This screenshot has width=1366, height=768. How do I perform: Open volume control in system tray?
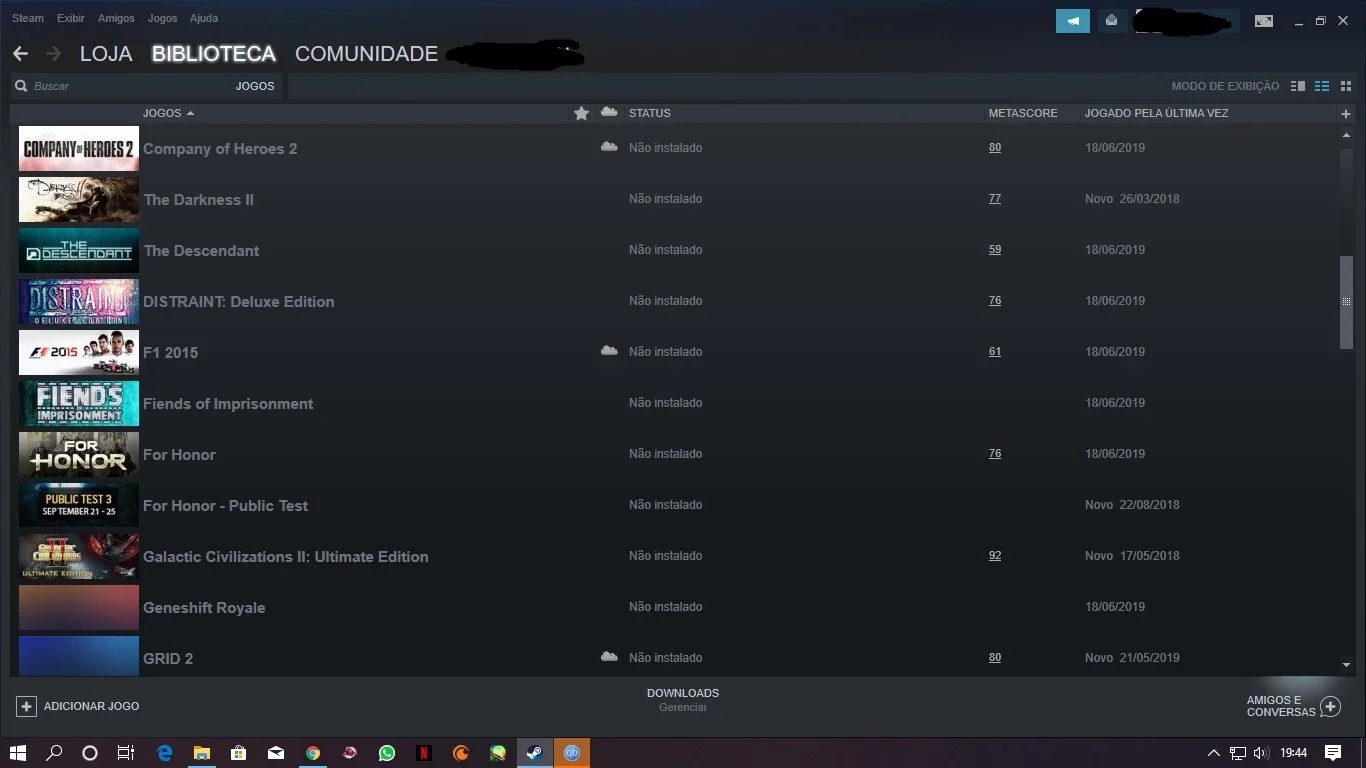(x=1261, y=753)
